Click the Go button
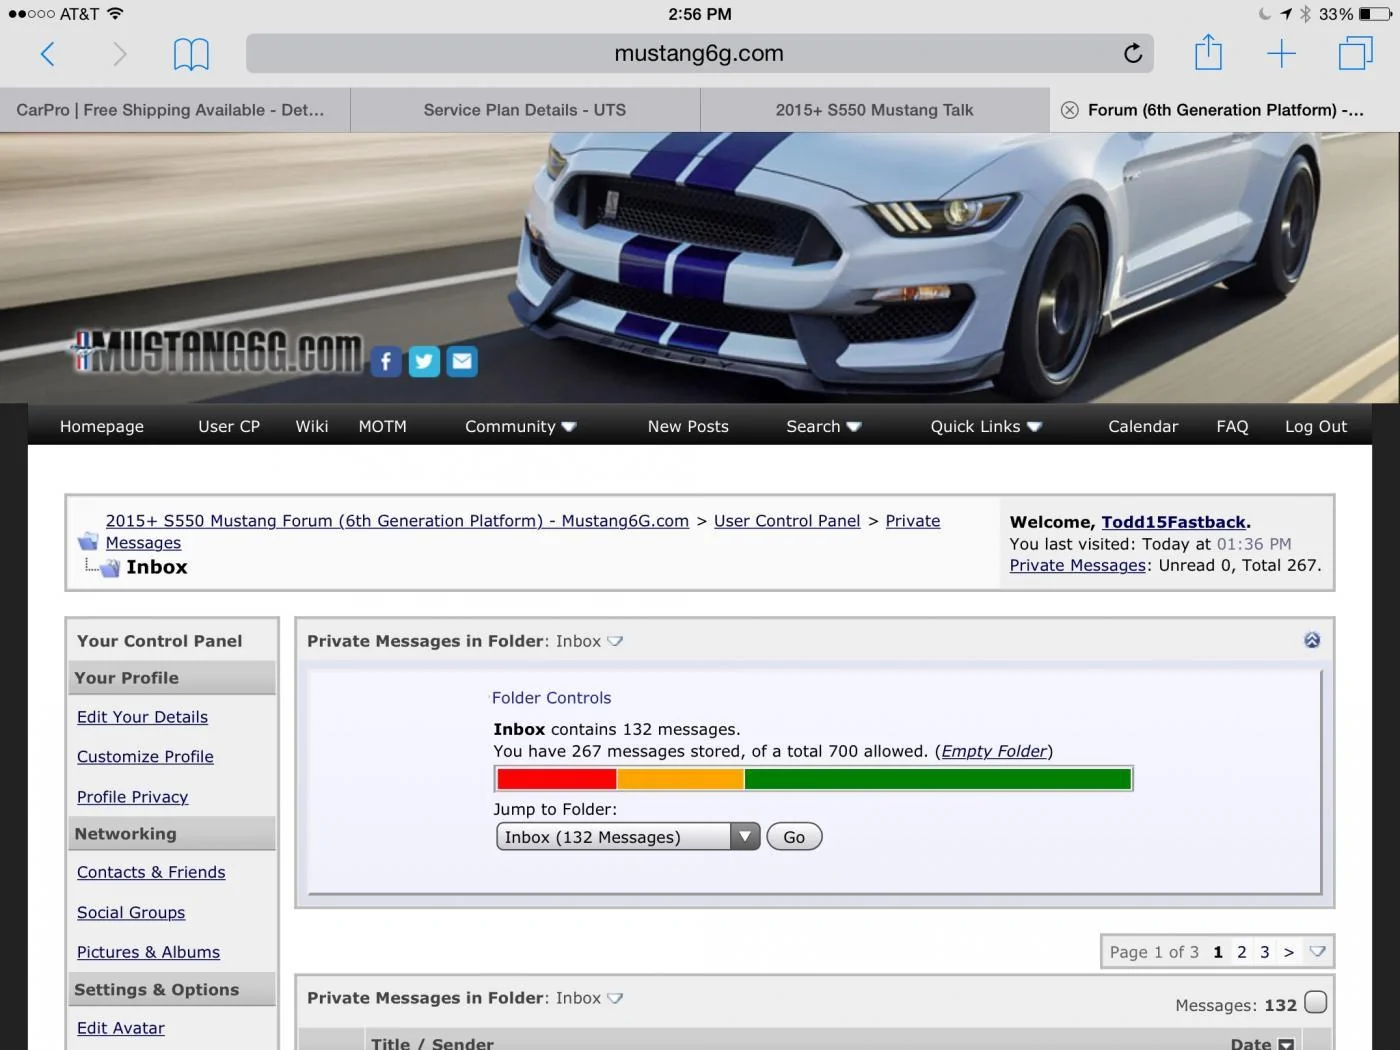Image resolution: width=1400 pixels, height=1050 pixels. (794, 837)
